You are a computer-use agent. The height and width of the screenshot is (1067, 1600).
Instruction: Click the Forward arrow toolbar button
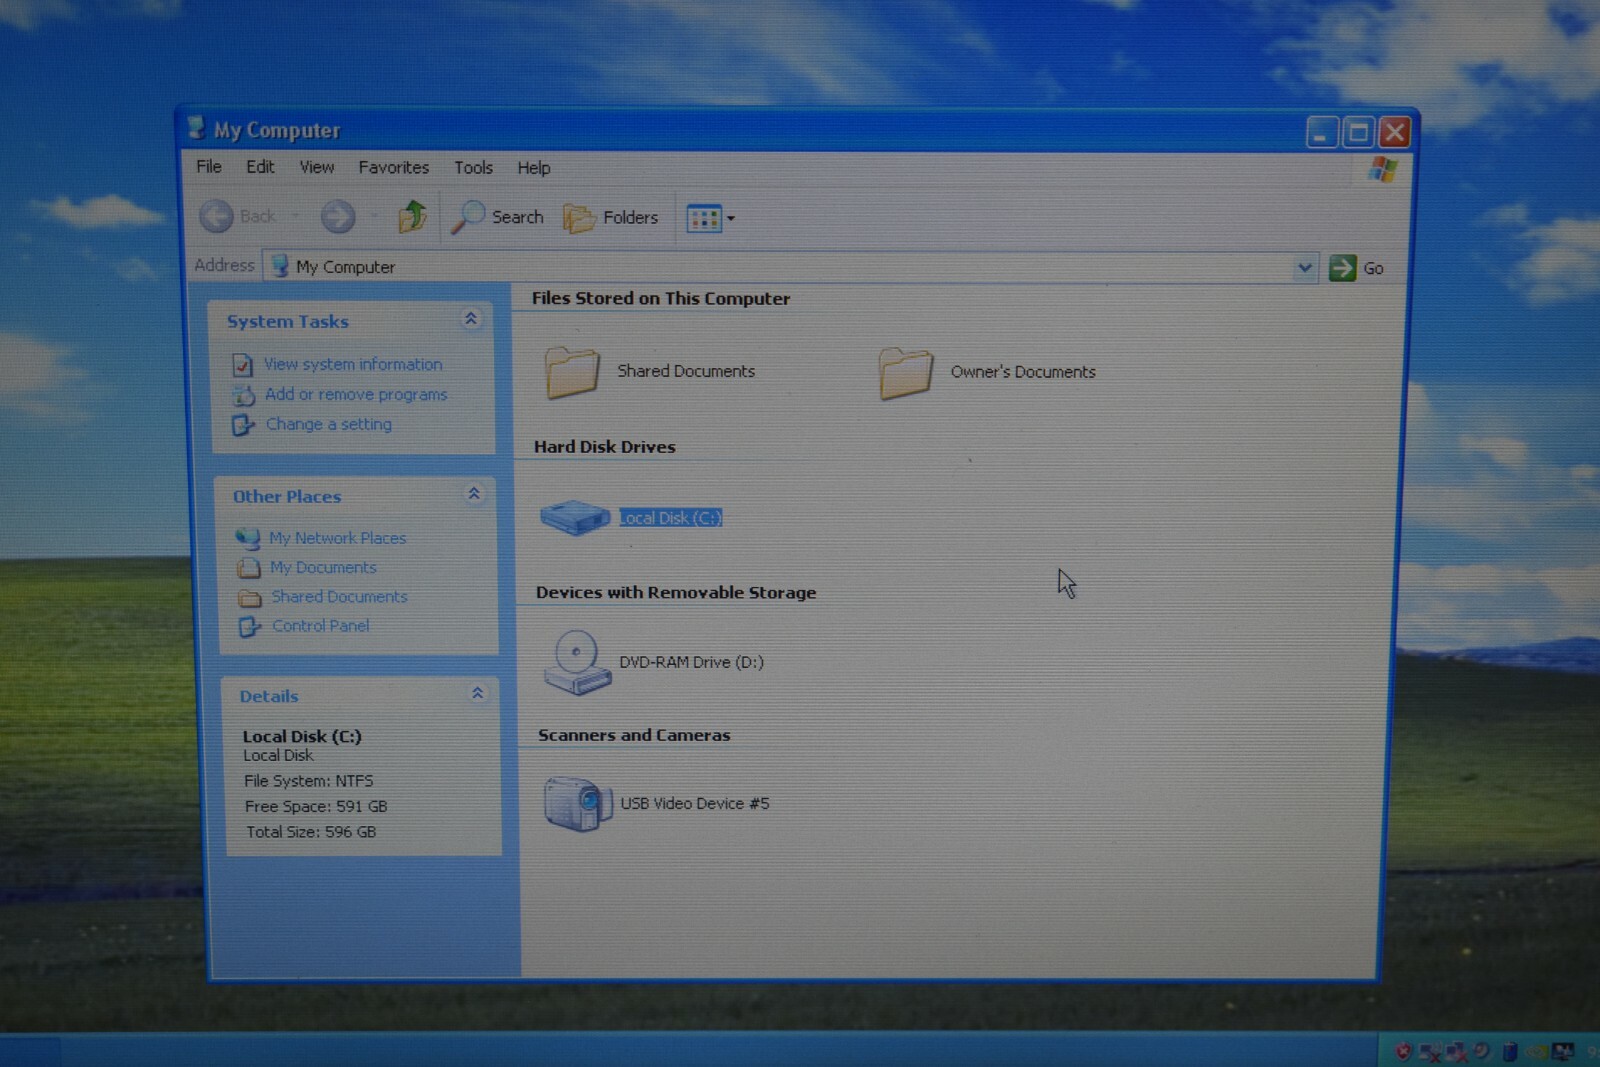pyautogui.click(x=338, y=216)
